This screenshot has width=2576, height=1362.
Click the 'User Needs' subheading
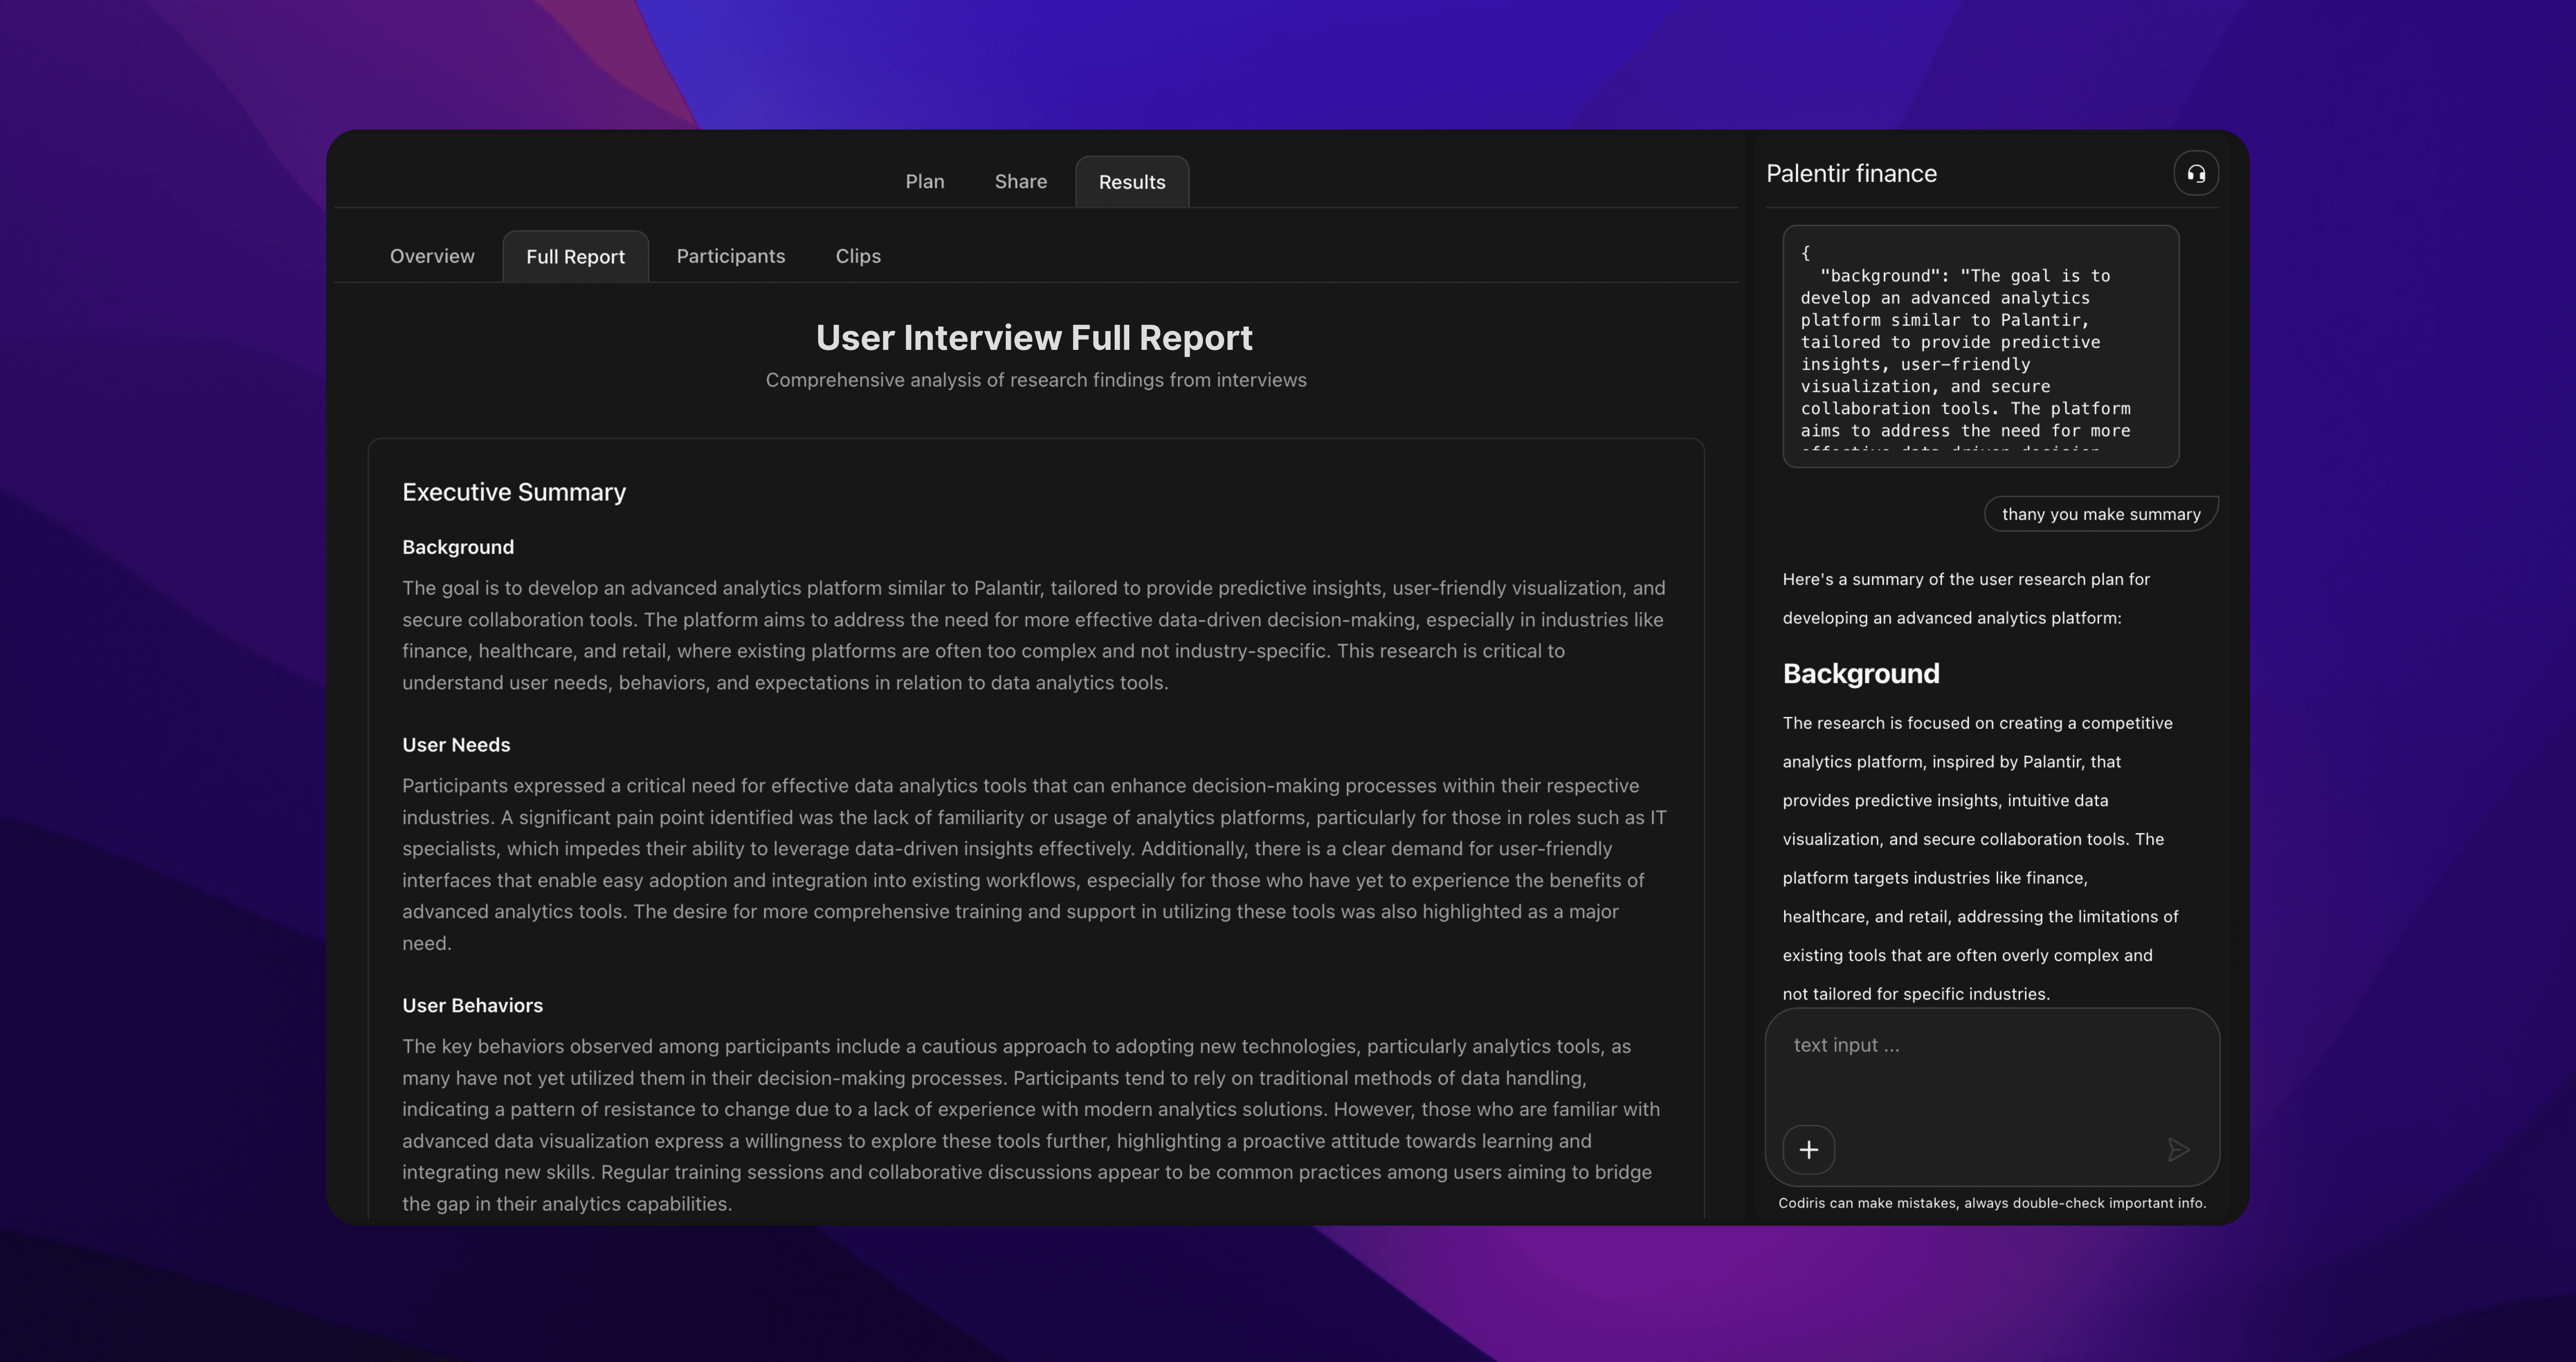456,745
